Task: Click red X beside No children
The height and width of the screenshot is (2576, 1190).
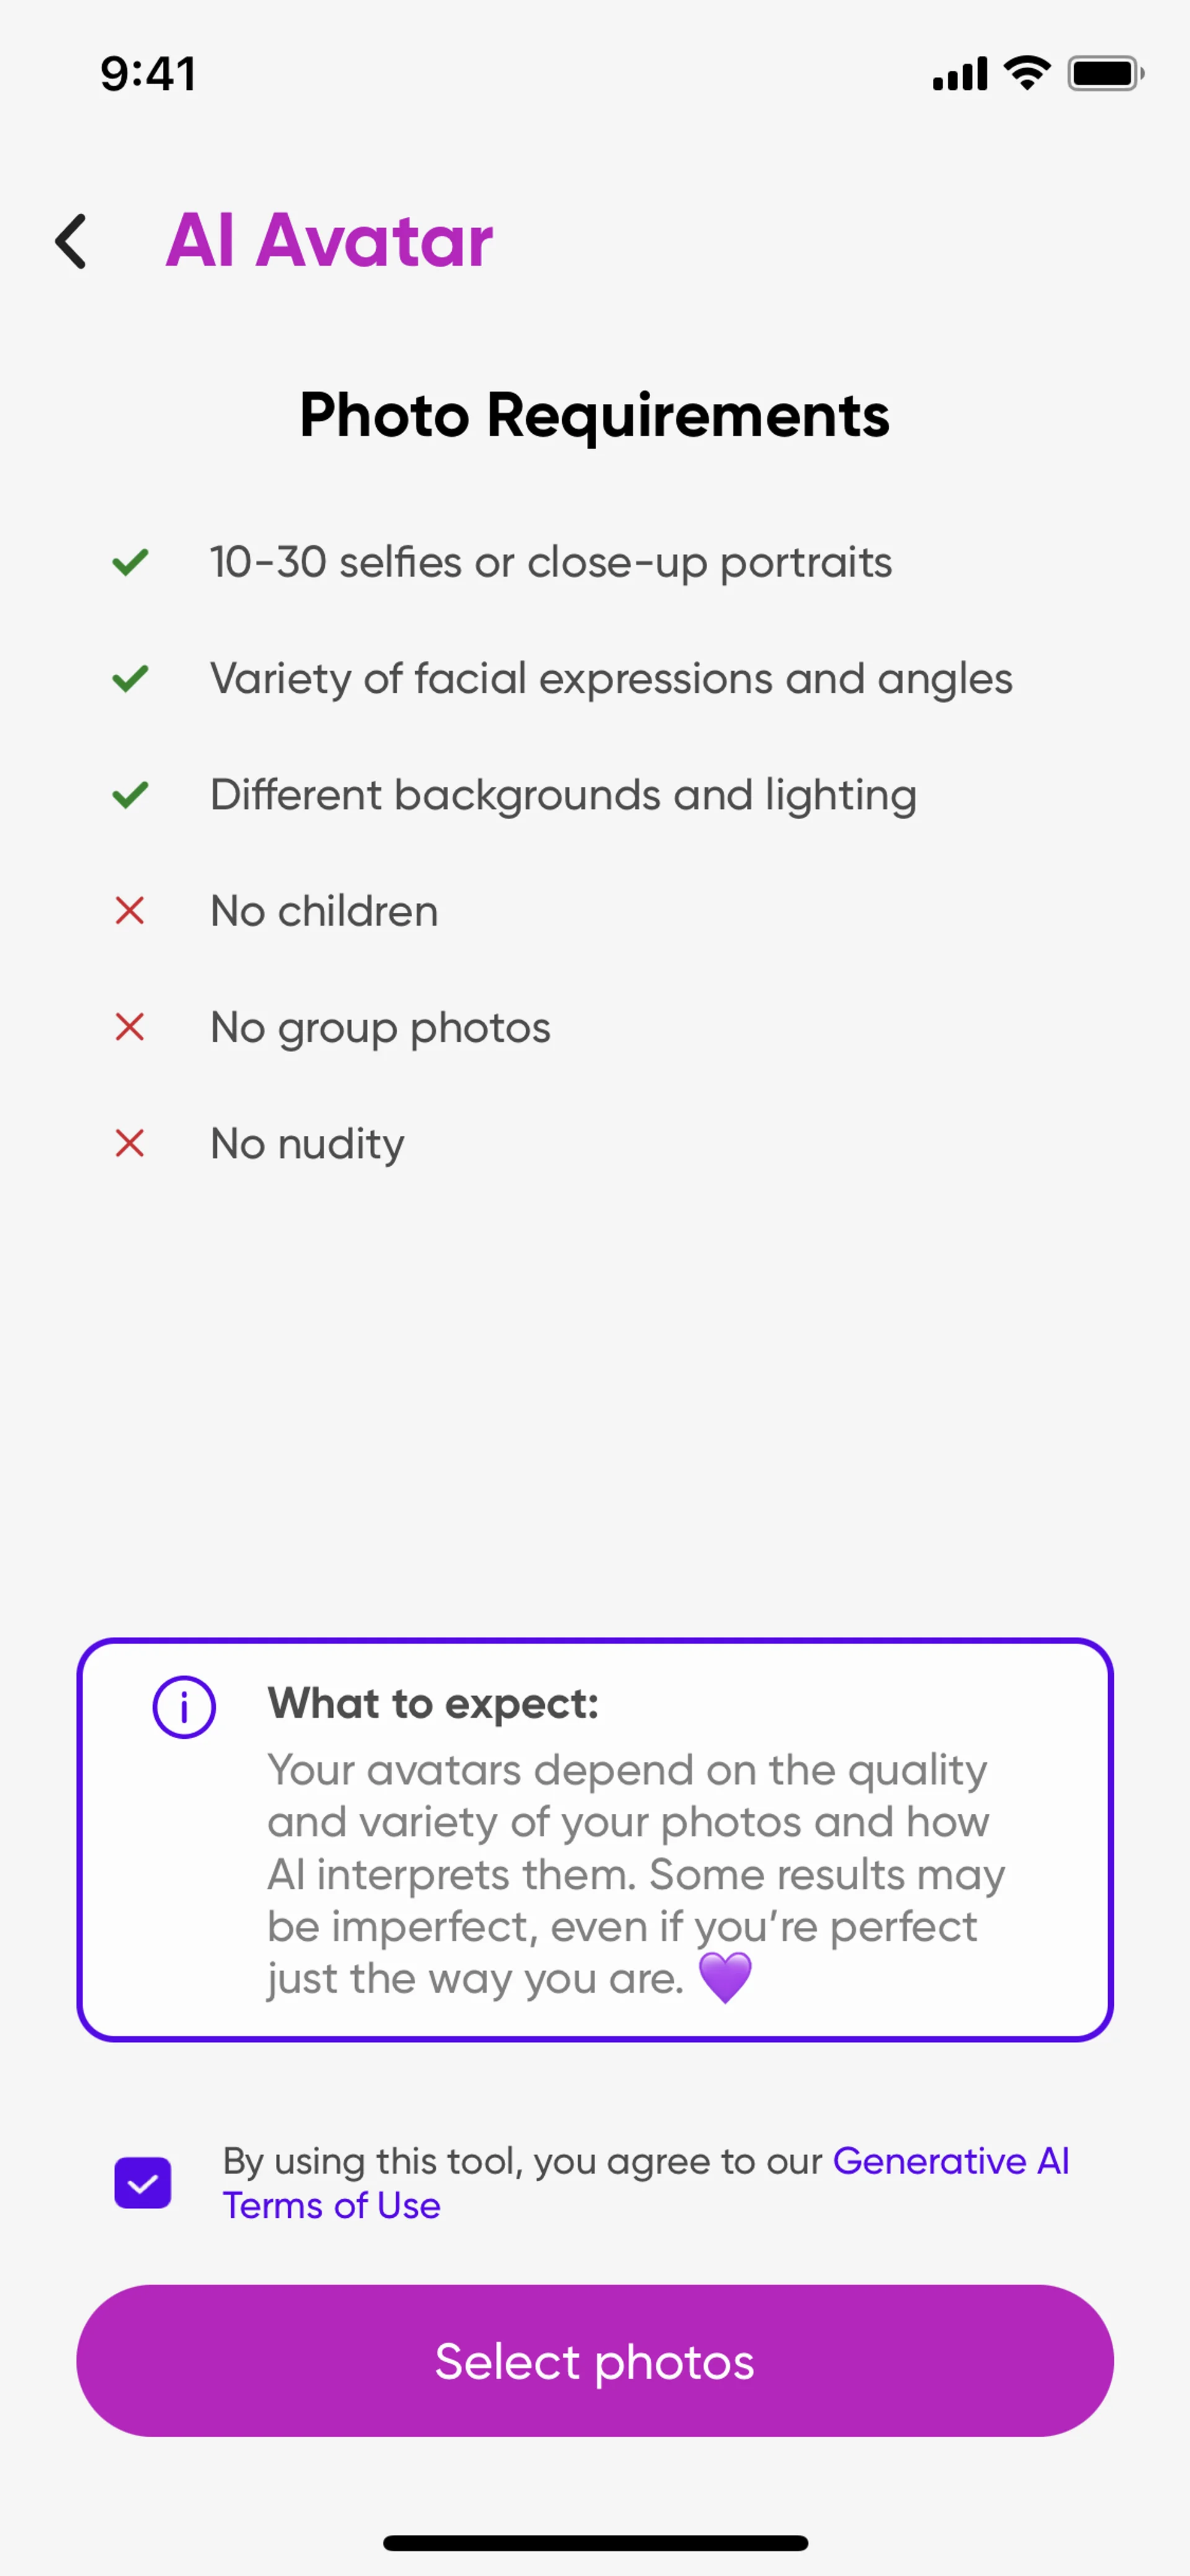Action: [x=130, y=911]
